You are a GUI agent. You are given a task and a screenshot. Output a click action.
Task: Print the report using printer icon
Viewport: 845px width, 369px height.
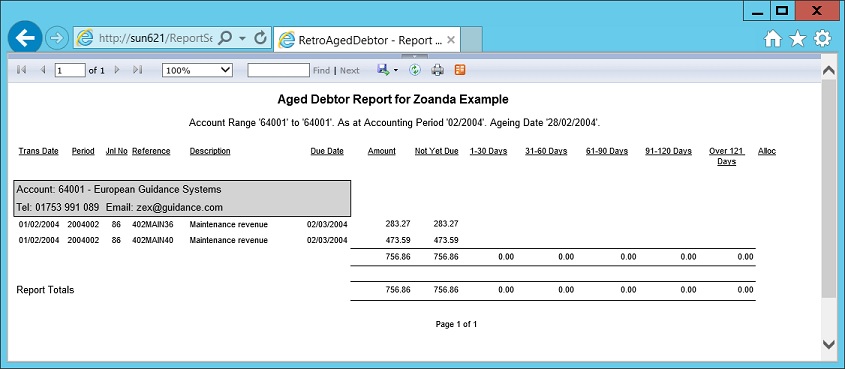tap(438, 70)
